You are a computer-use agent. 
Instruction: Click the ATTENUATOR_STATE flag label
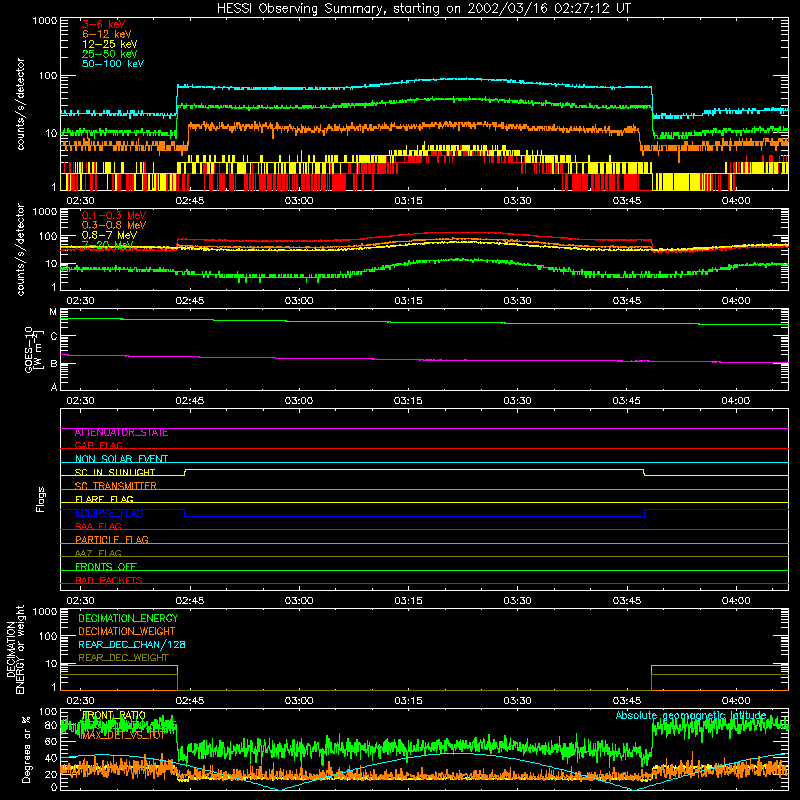(121, 433)
